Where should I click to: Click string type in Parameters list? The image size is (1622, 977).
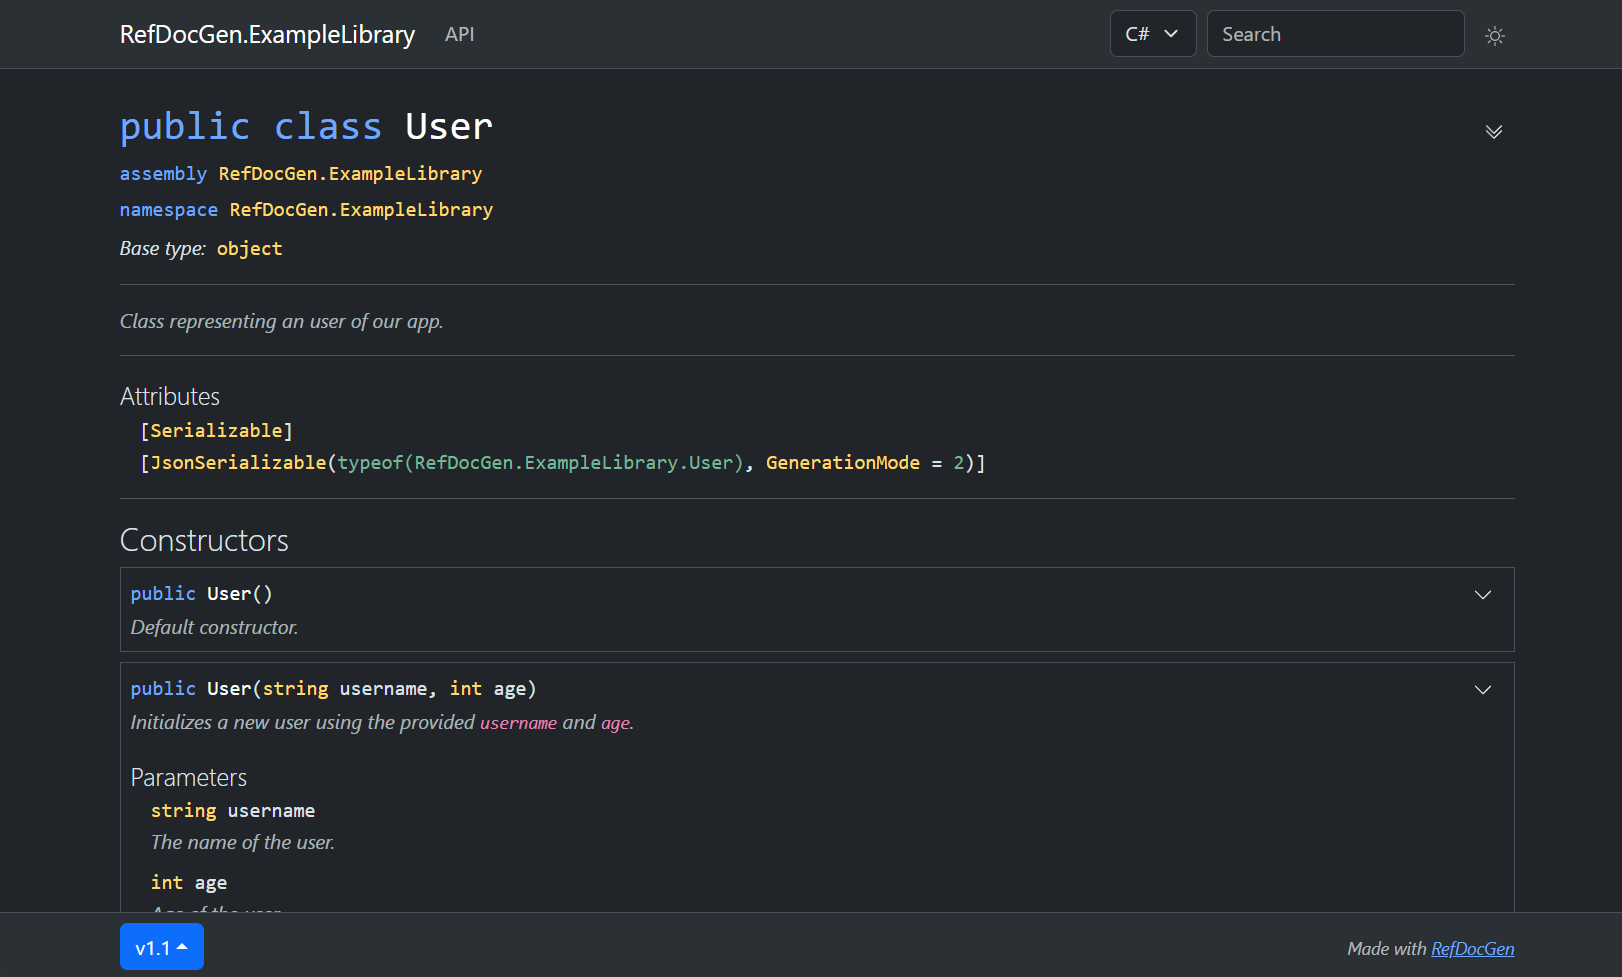coord(183,811)
